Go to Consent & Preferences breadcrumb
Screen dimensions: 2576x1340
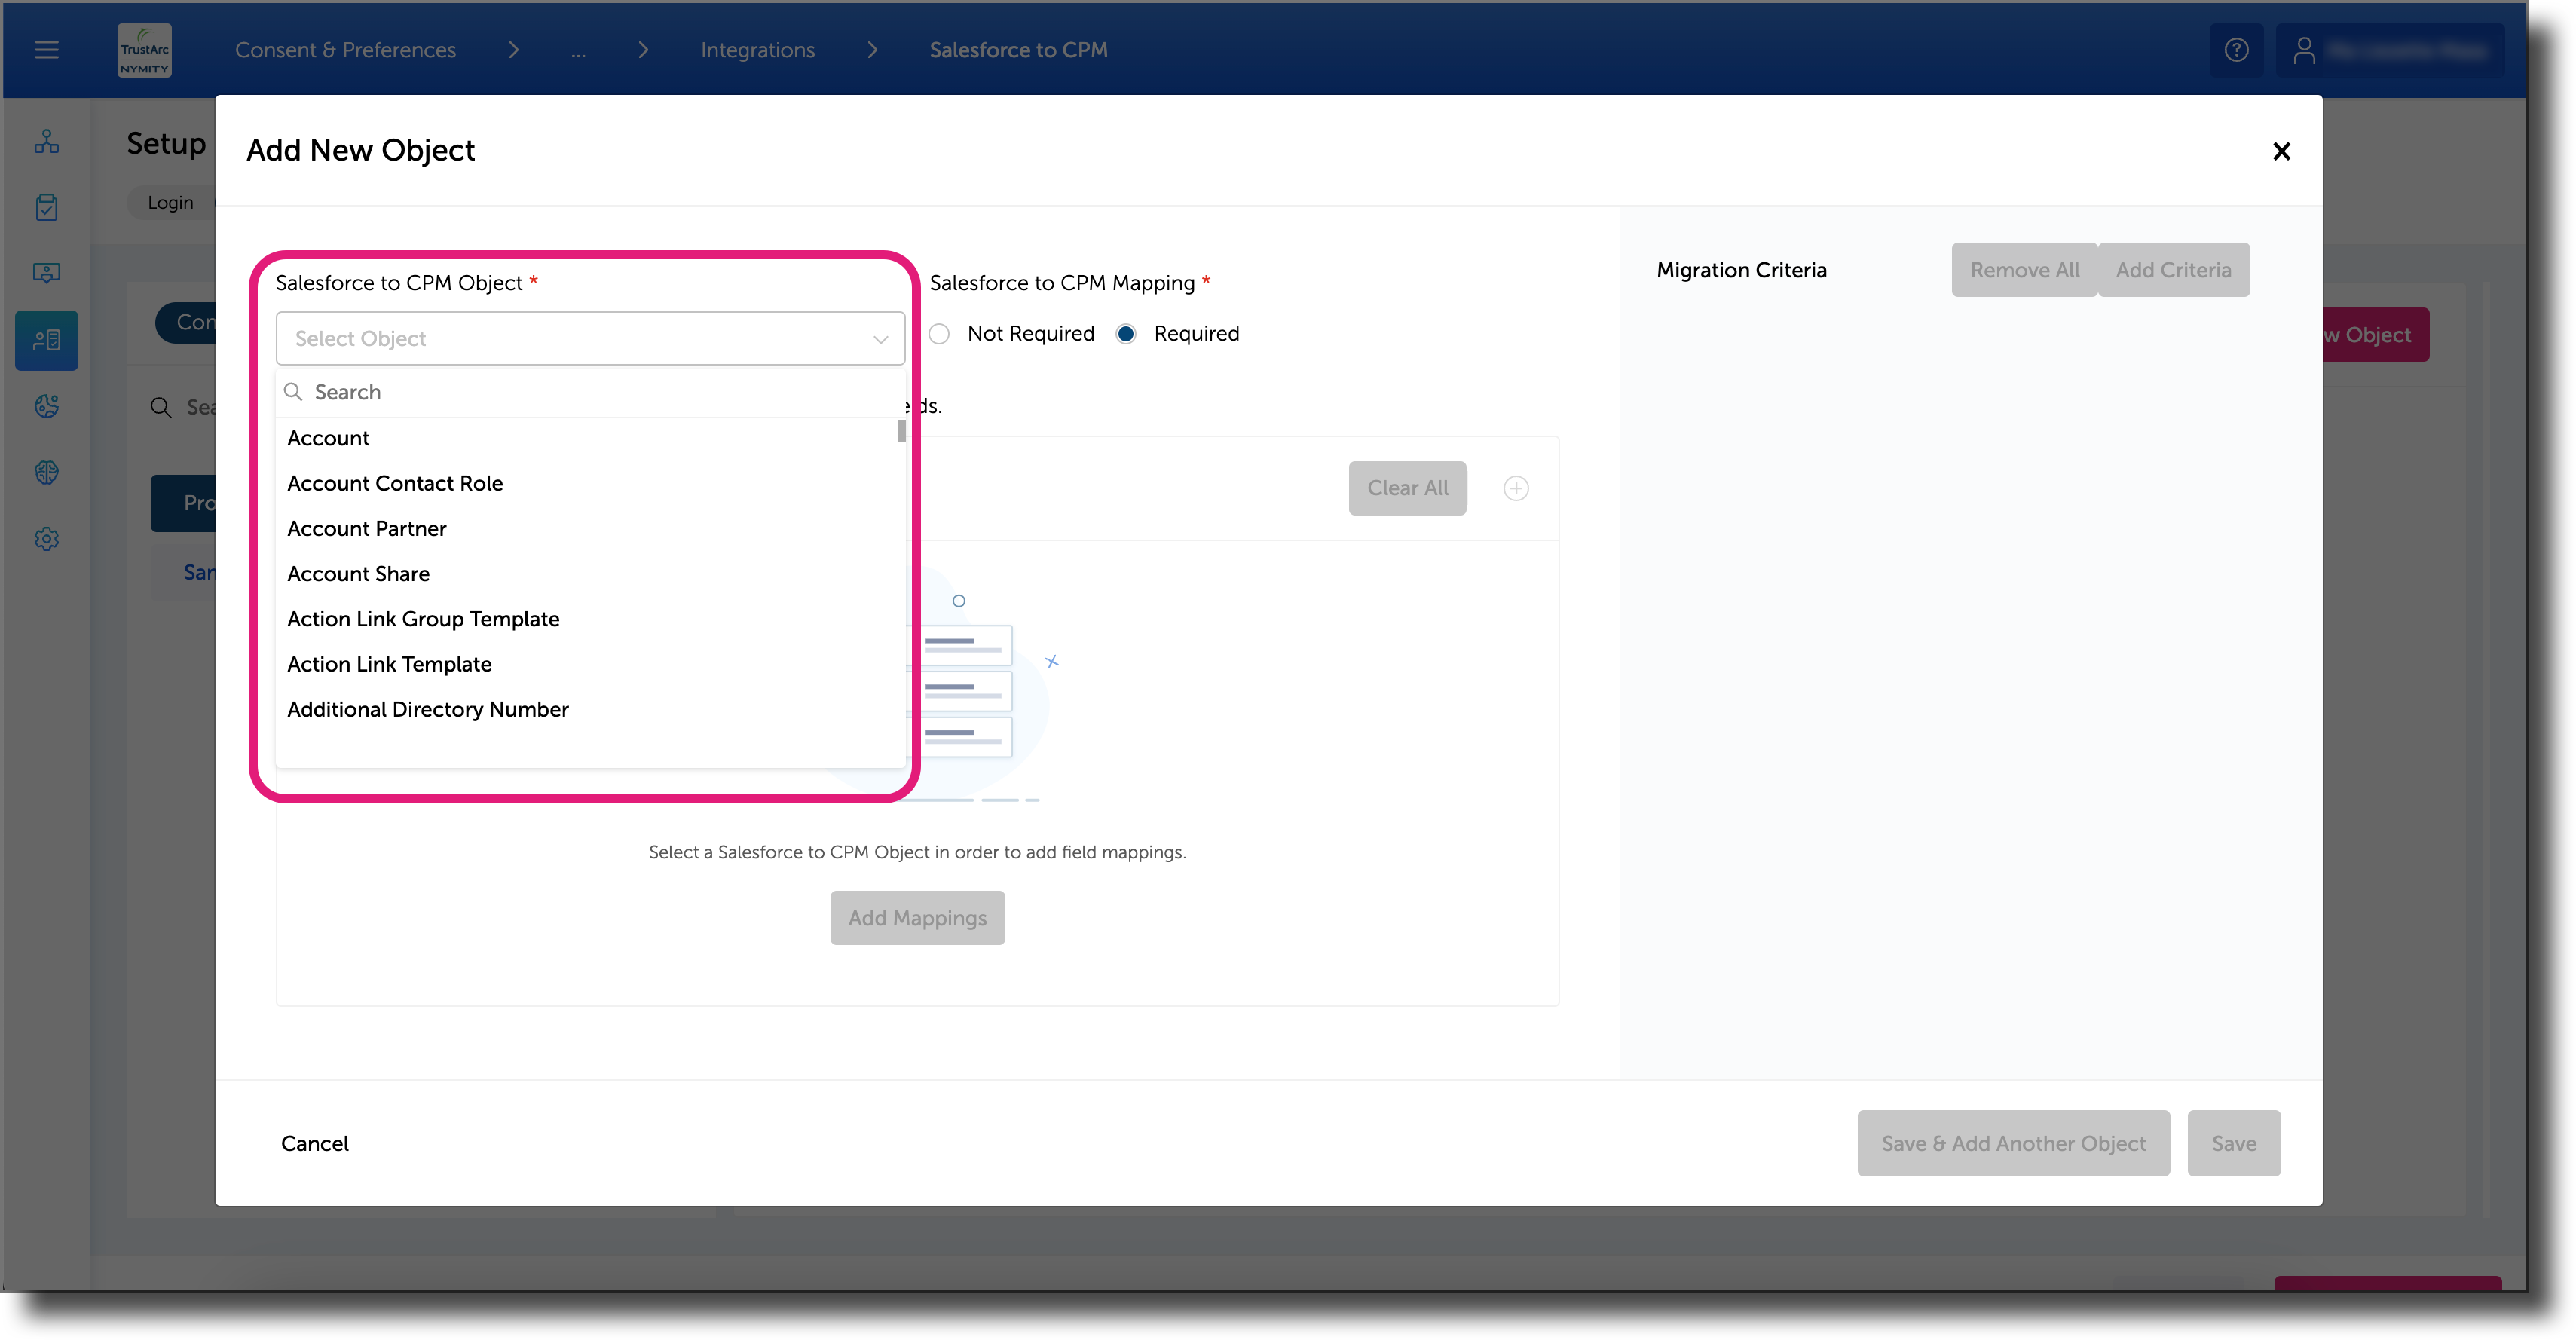pyautogui.click(x=345, y=50)
